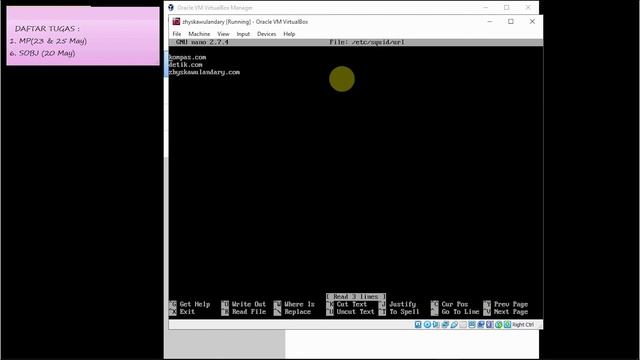Click the Where Is shortcut label
Viewport: 640px width, 360px height.
pyautogui.click(x=299, y=304)
